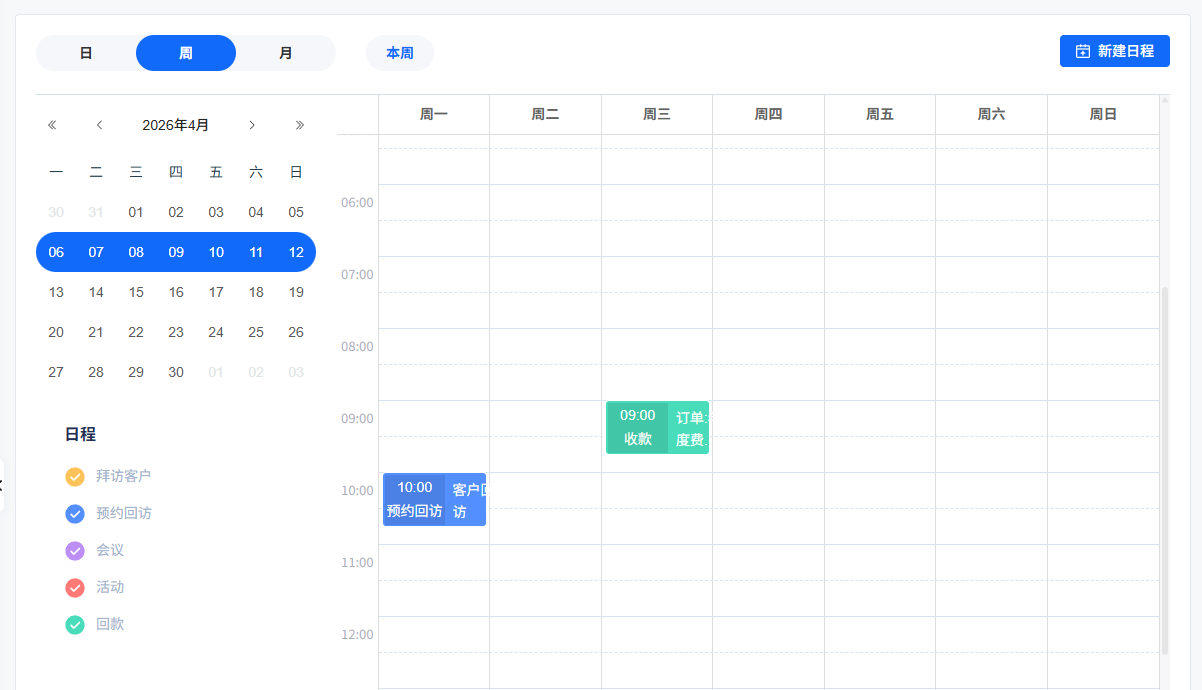The image size is (1202, 690).
Task: Select the 周 week view tab
Action: (186, 53)
